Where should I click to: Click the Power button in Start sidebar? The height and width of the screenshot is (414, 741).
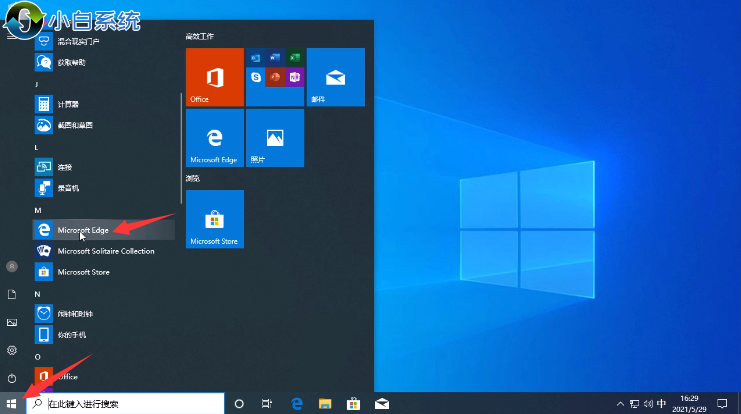click(x=12, y=378)
